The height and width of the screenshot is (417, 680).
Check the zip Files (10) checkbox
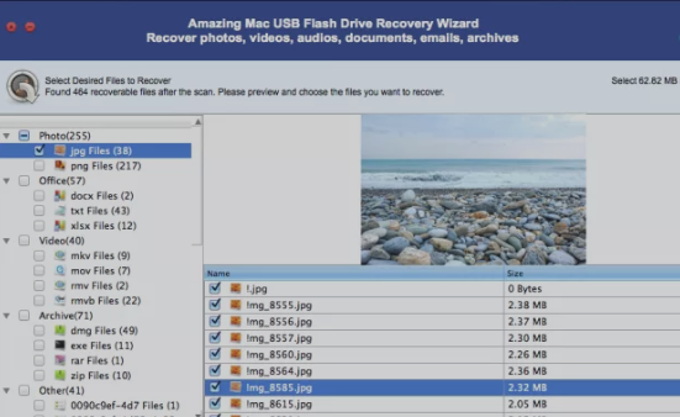point(39,375)
